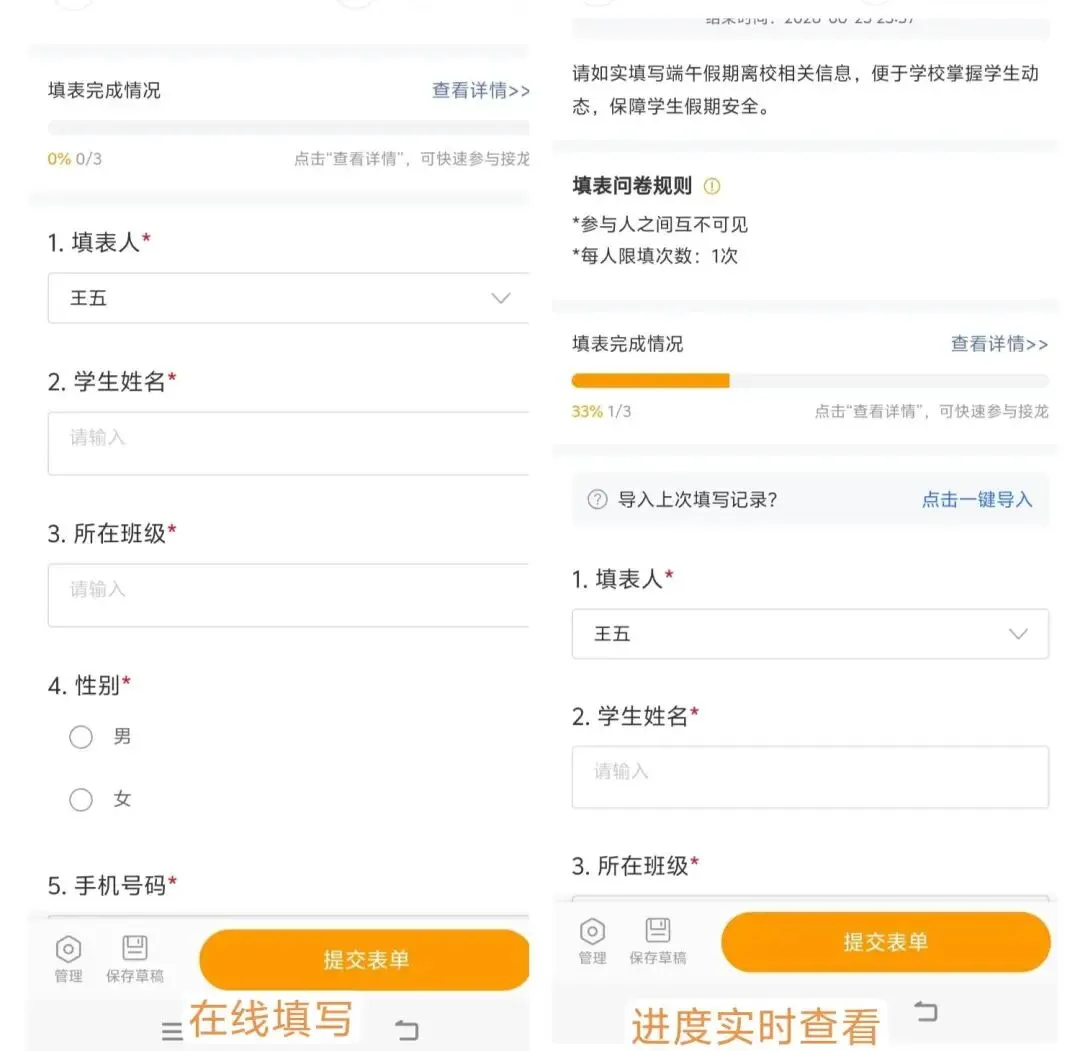Image resolution: width=1080 pixels, height=1051 pixels.
Task: Submit form with left 提交表单 button
Action: coord(364,959)
